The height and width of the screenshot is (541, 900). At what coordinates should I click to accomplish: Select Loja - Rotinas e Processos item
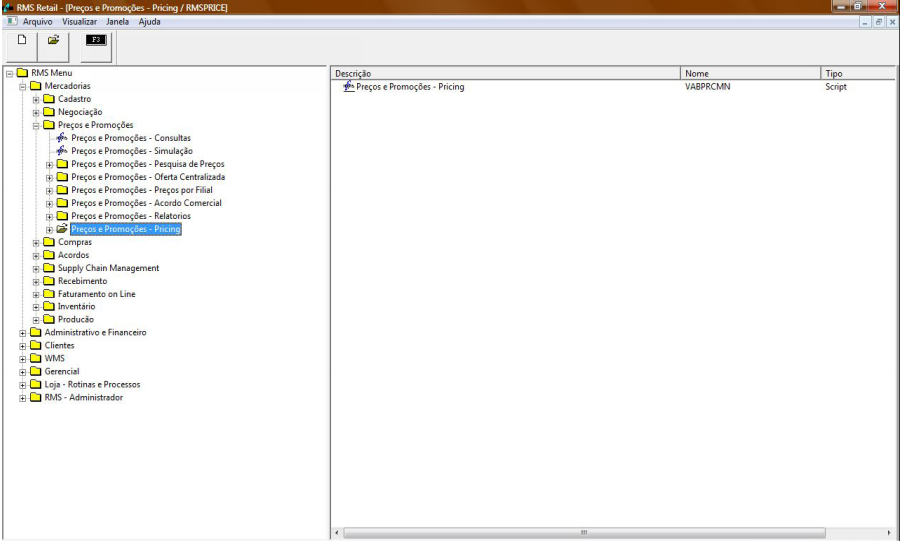[x=92, y=384]
